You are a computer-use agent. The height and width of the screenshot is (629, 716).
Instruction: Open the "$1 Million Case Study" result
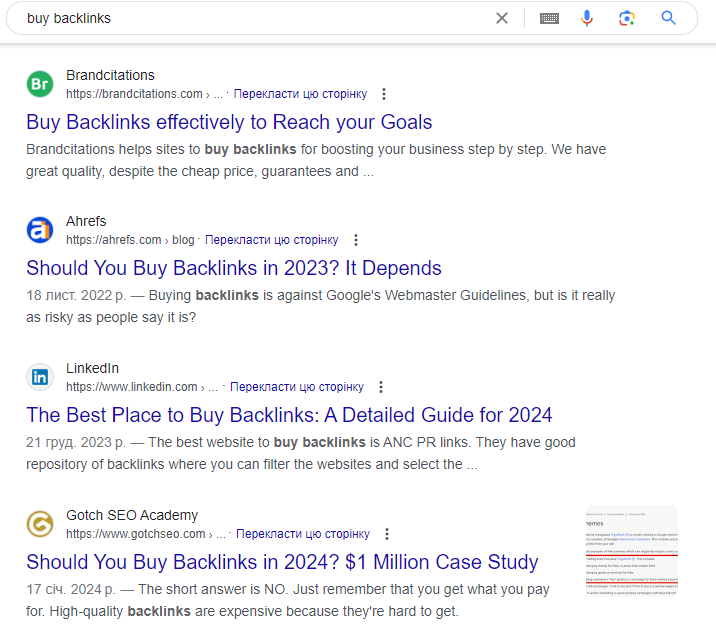(x=282, y=562)
